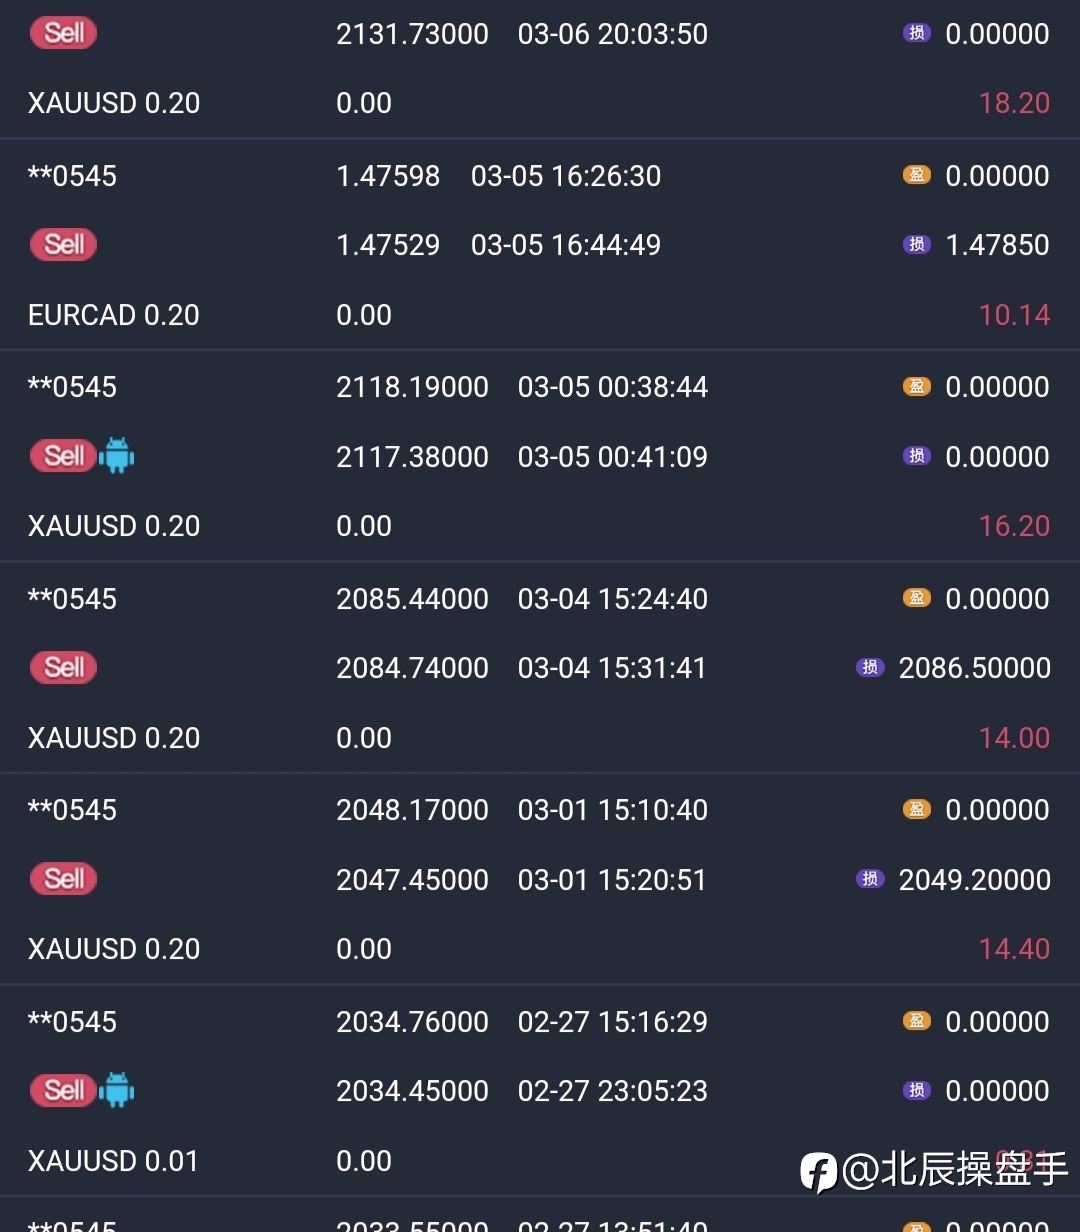Select the profit value 18.20
The image size is (1080, 1232).
[1014, 103]
